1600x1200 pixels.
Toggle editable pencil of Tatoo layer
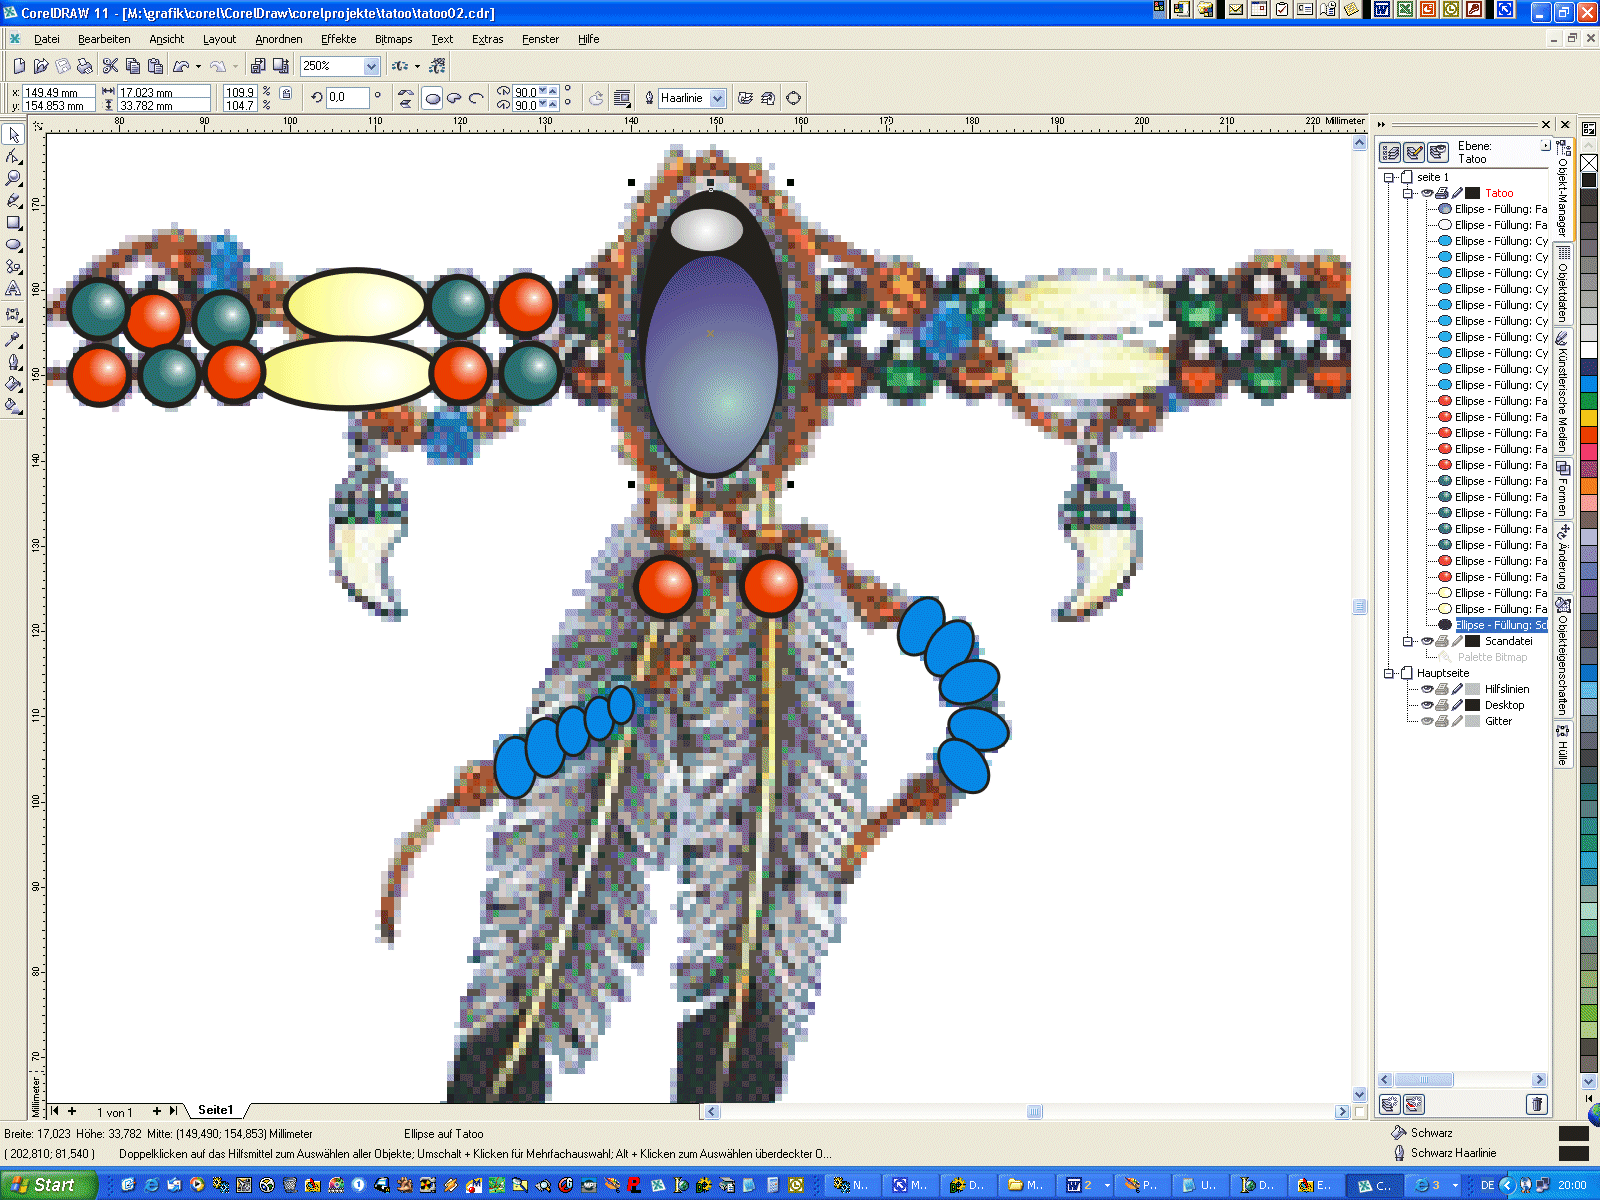pyautogui.click(x=1457, y=193)
